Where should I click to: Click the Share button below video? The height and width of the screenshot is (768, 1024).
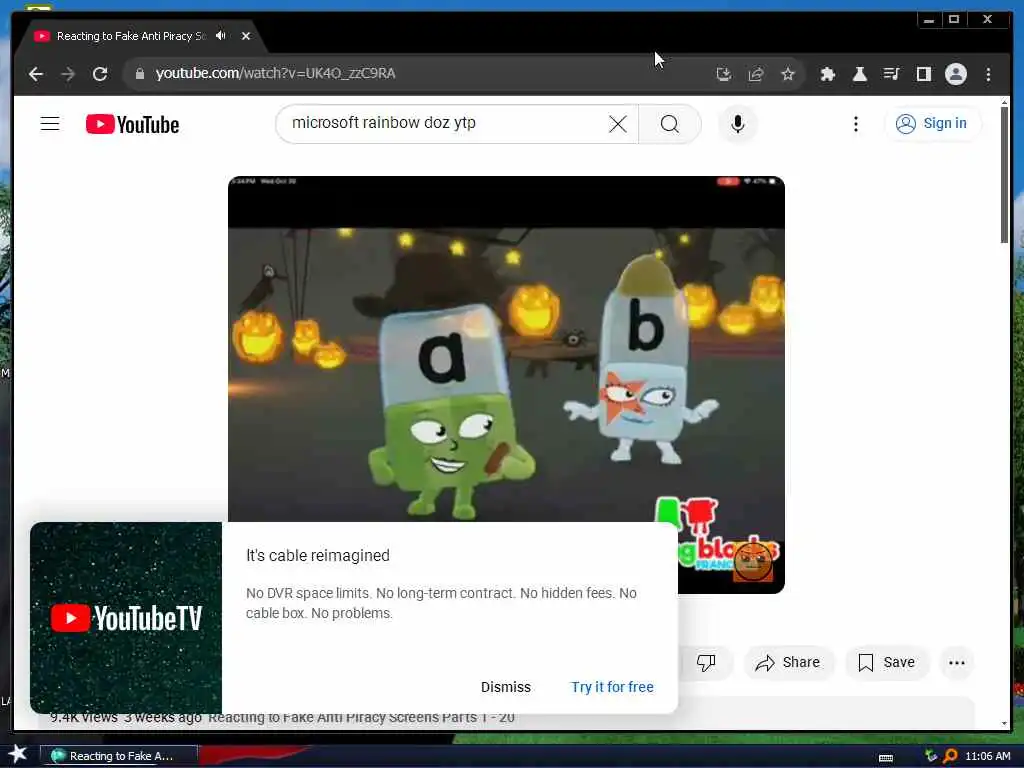[788, 662]
